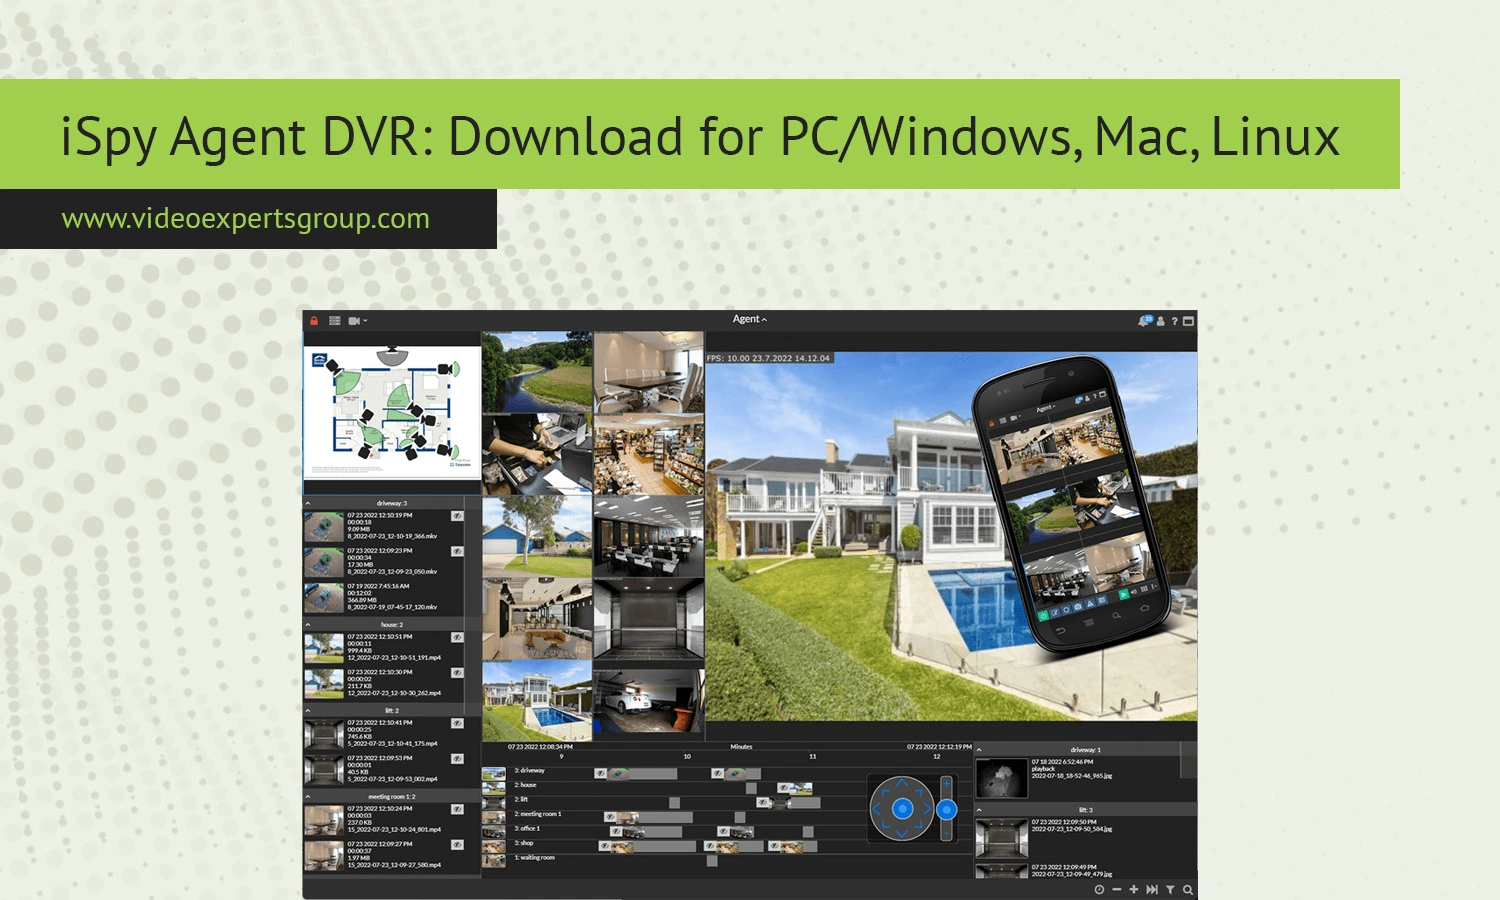Zoom in timeline with plus icon

(1133, 889)
